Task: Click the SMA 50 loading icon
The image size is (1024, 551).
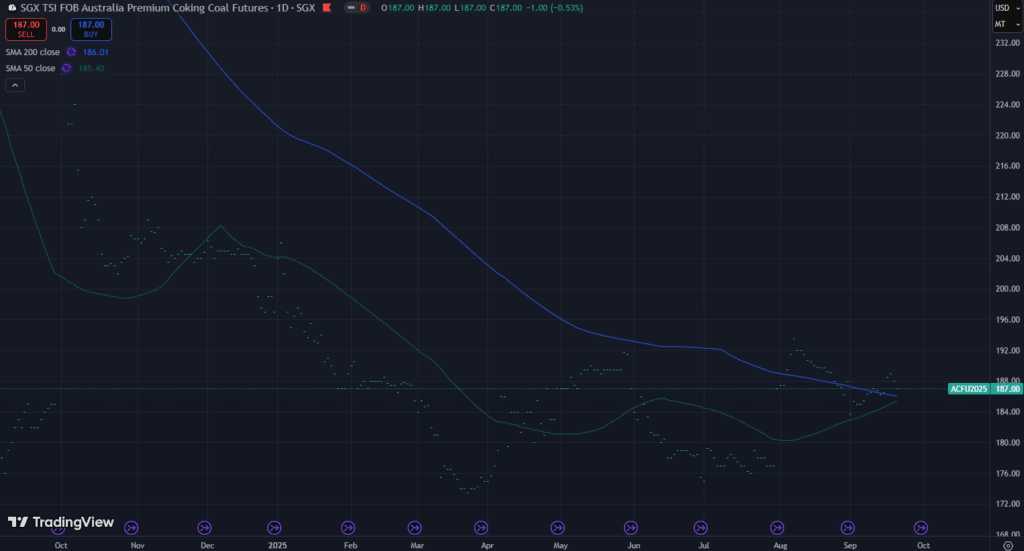Action: (66, 68)
